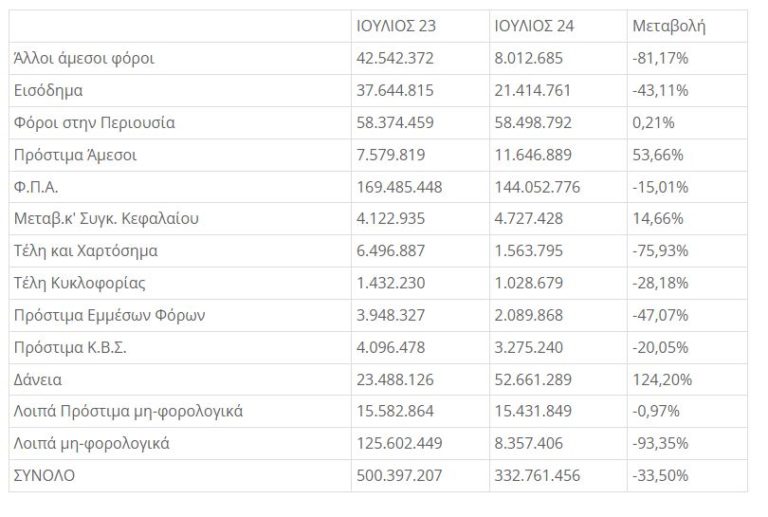Select the Τέλη και Χαρτόσημα row label
Viewport: 768px width, 517px height.
pyautogui.click(x=86, y=251)
